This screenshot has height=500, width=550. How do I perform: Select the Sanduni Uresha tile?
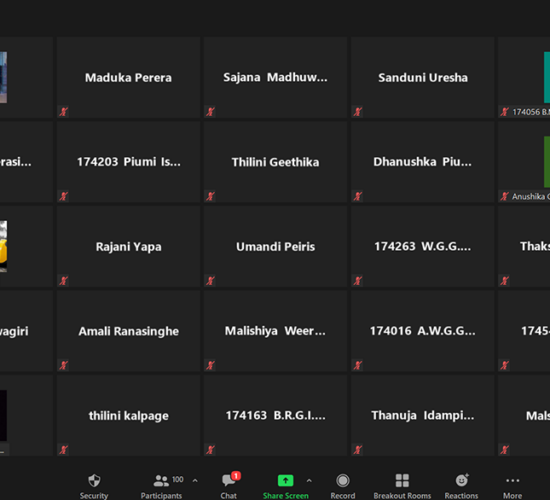pos(423,77)
